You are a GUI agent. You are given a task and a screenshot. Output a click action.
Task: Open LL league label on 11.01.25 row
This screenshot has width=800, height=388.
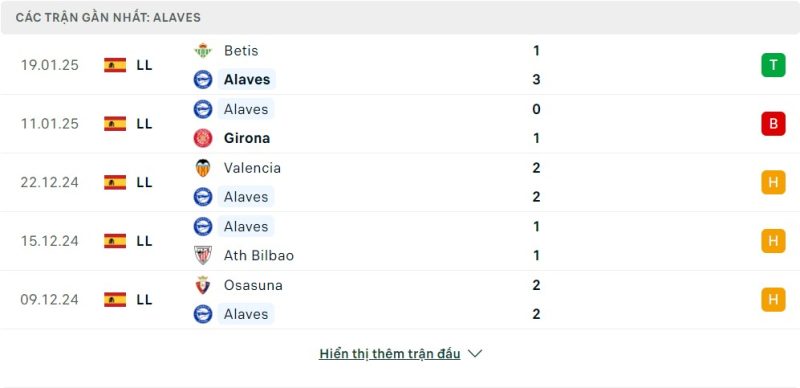(x=144, y=124)
